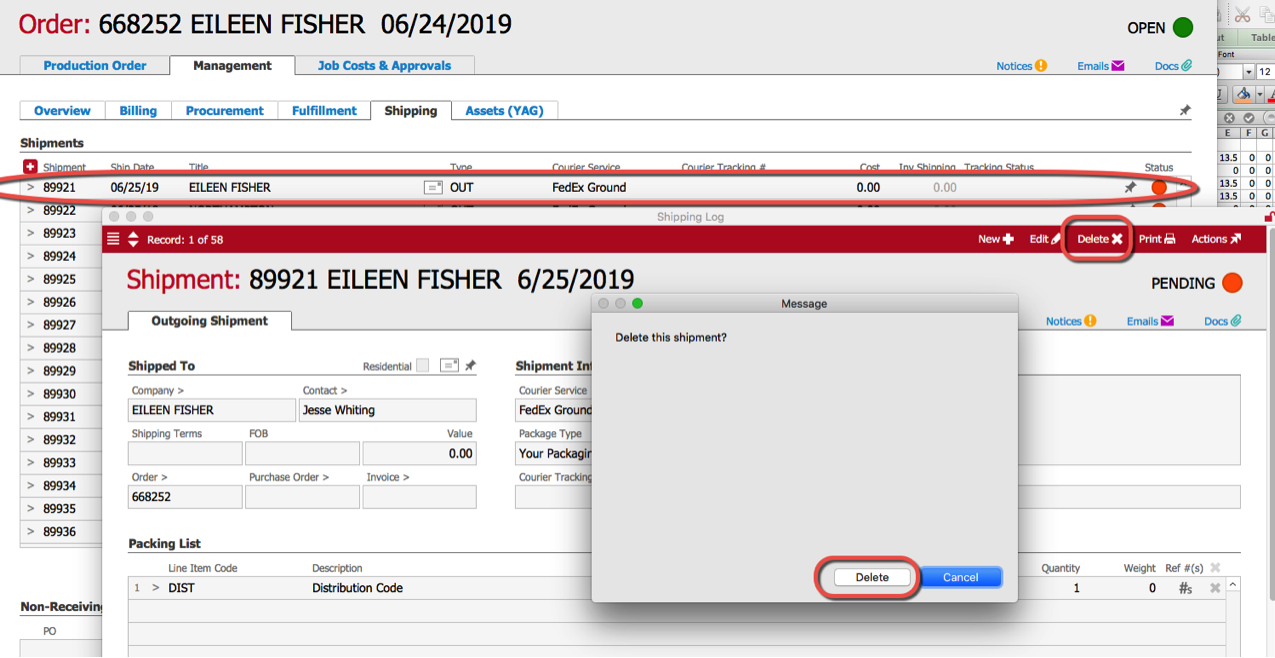Click the pin icon in shipment 89921 row

coord(1130,187)
